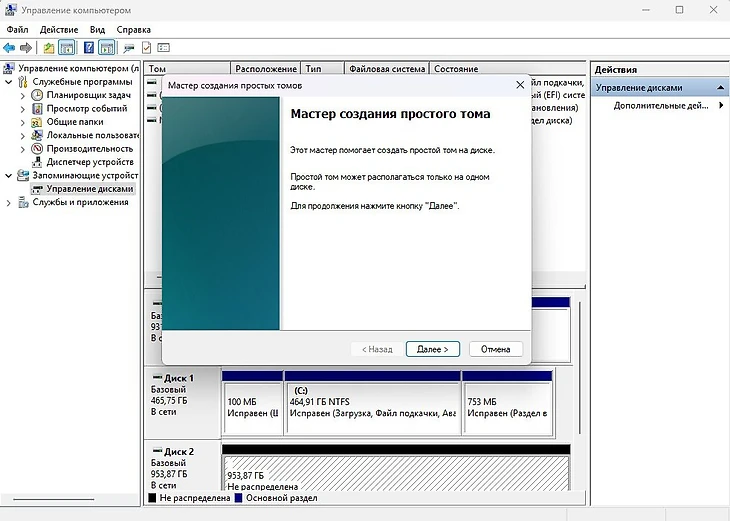Collapse the Служебные программы node
Viewport: 730px width, 521px height.
(x=8, y=82)
